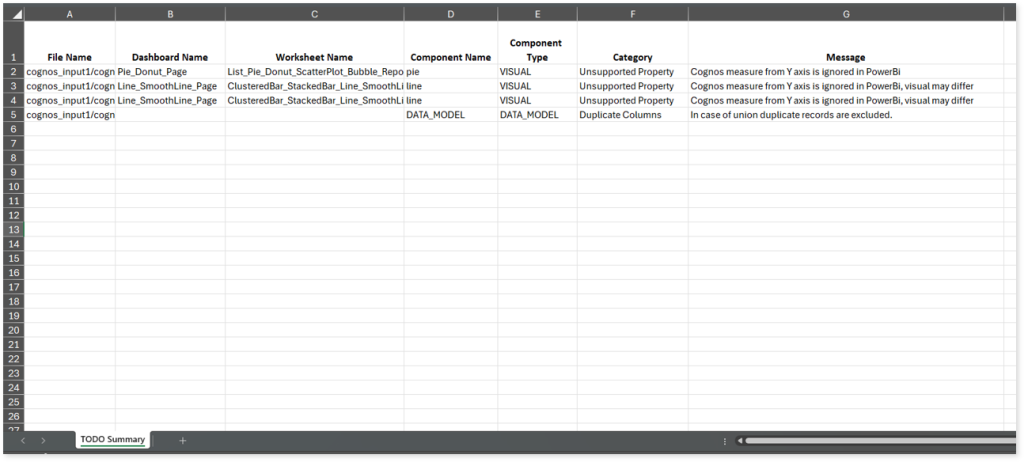Screen dimensions: 1024x462
Task: Click the previous sheet navigation arrow
Action: point(22,440)
